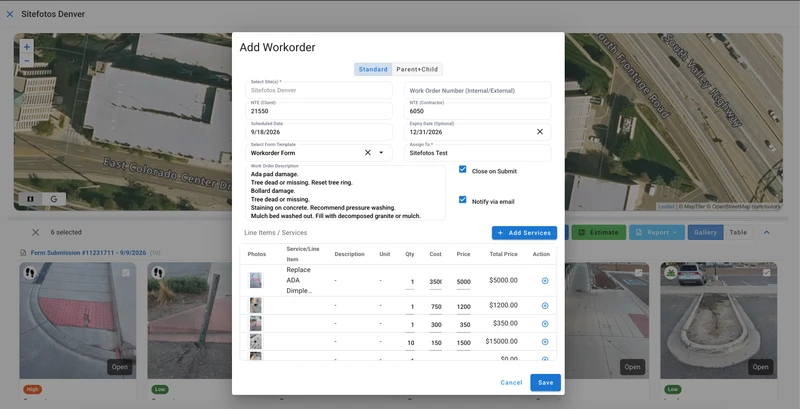Clear the Workorder Form template selection
The height and width of the screenshot is (409, 800).
[367, 152]
